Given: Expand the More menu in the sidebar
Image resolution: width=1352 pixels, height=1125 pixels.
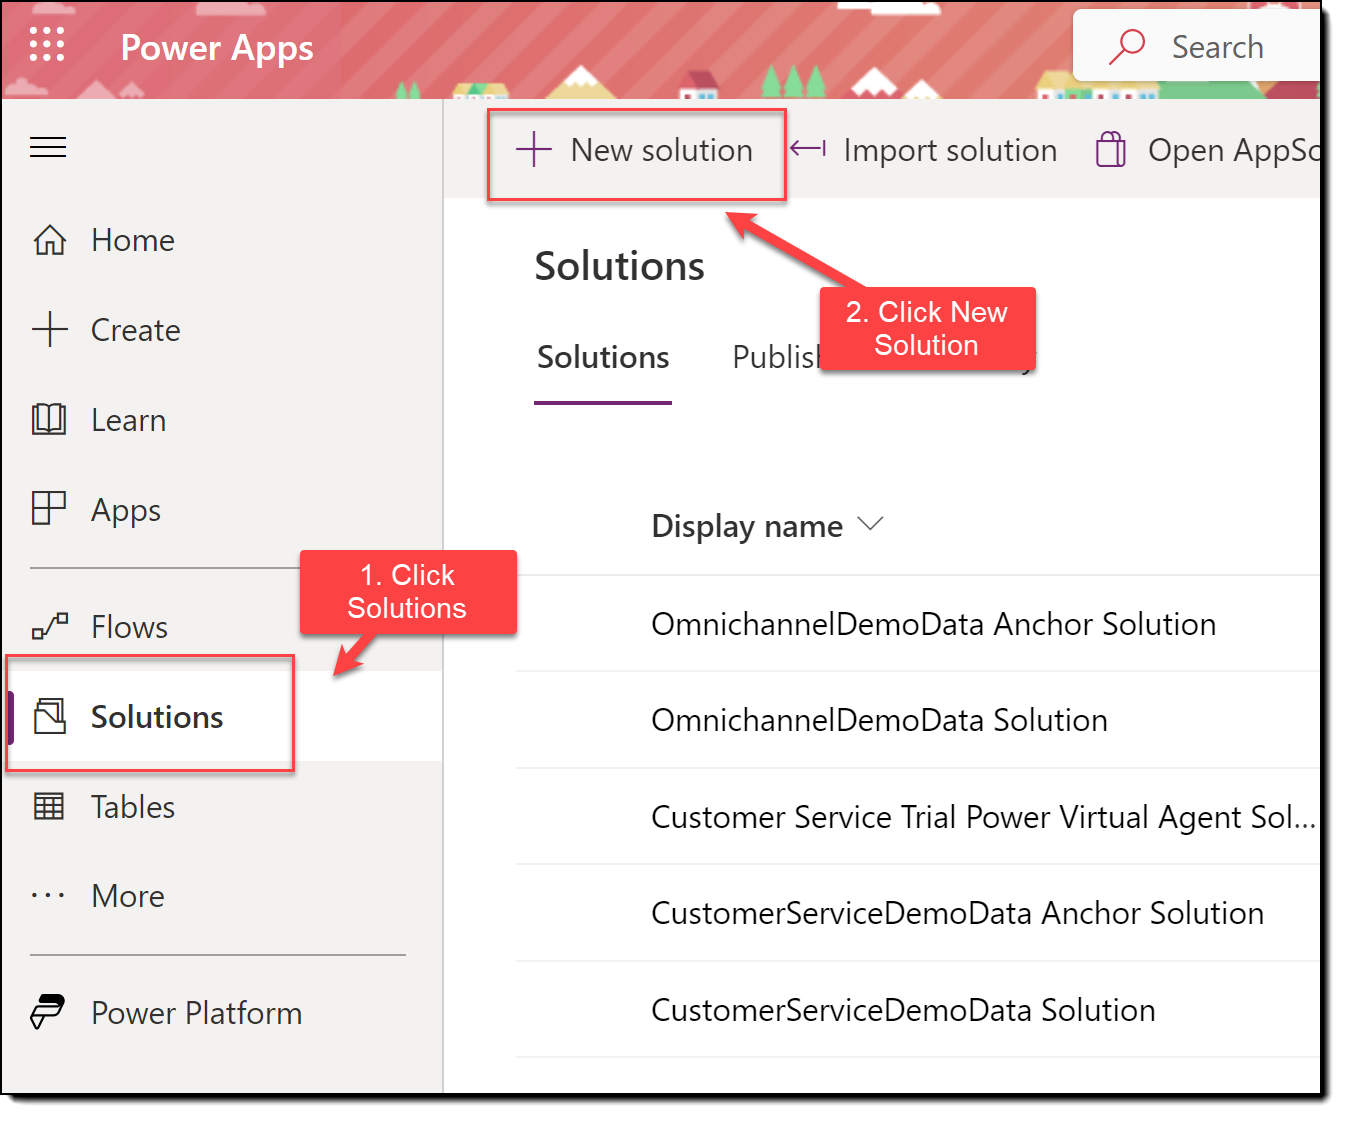Looking at the screenshot, I should [48, 896].
